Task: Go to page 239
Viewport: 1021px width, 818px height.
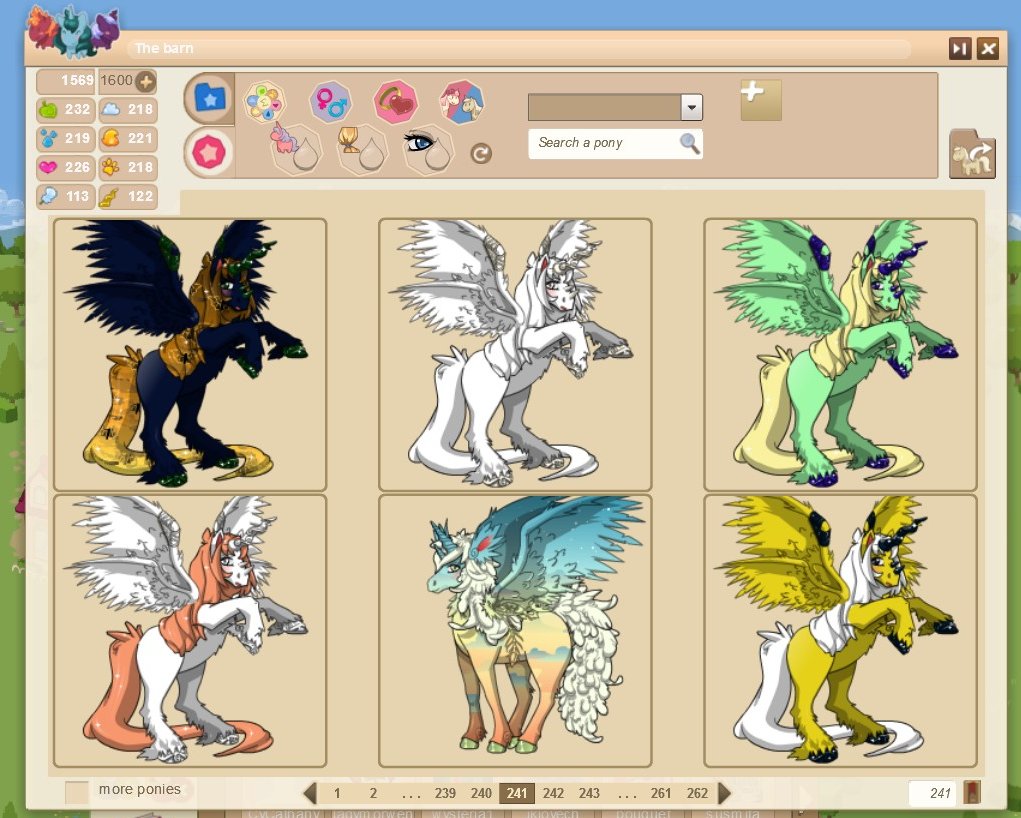Action: coord(445,793)
